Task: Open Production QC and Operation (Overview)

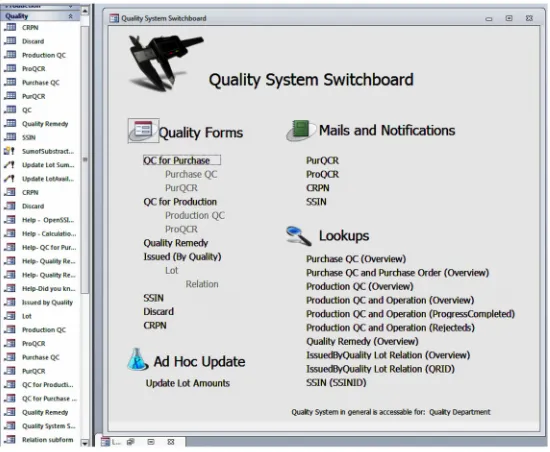Action: tap(390, 300)
